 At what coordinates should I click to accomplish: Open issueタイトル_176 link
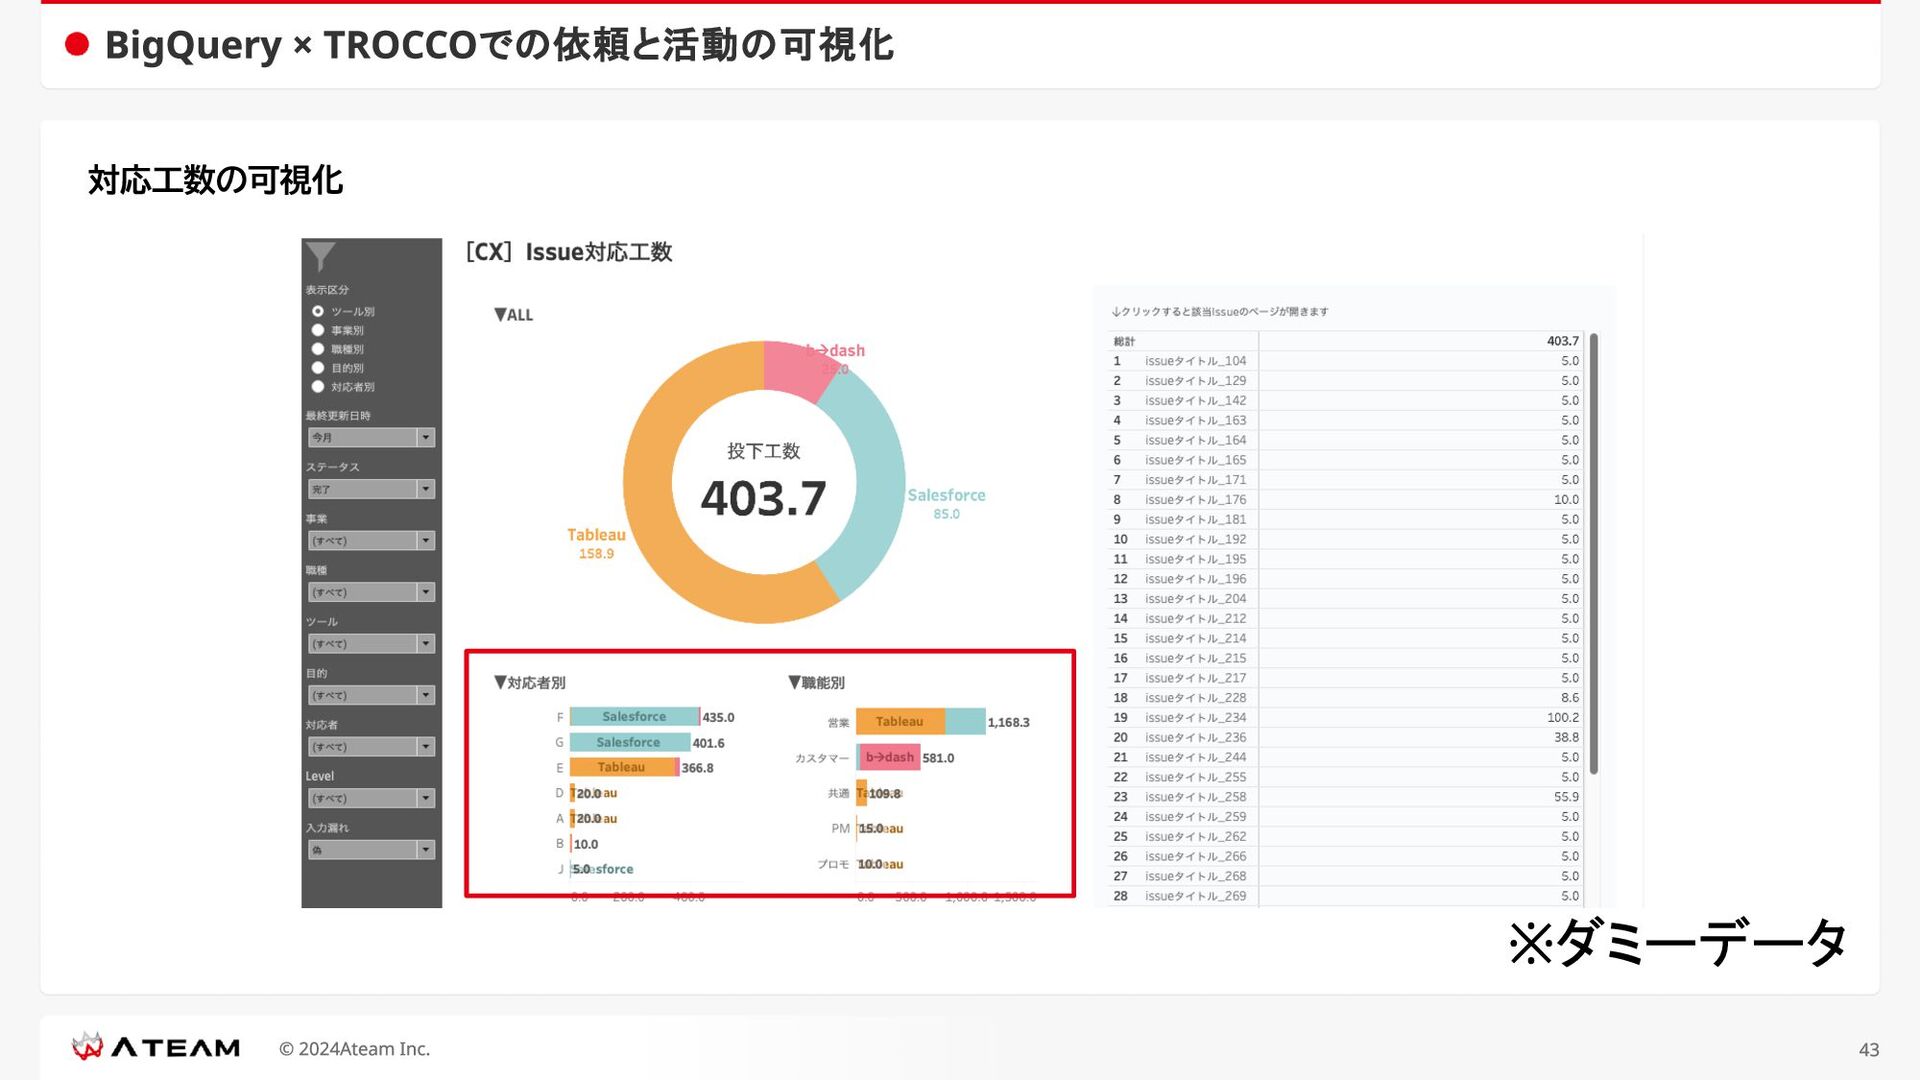point(1195,500)
